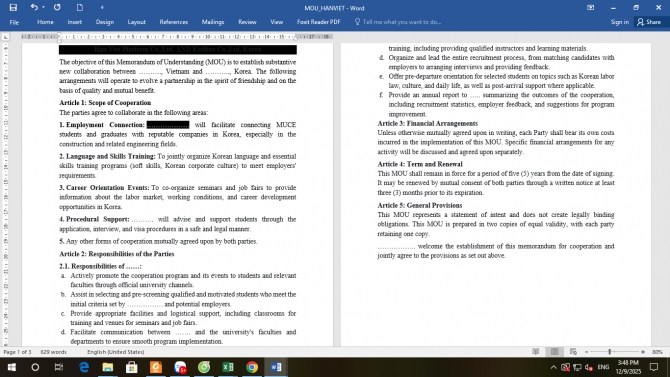Click the 80% zoom level

pyautogui.click(x=657, y=352)
